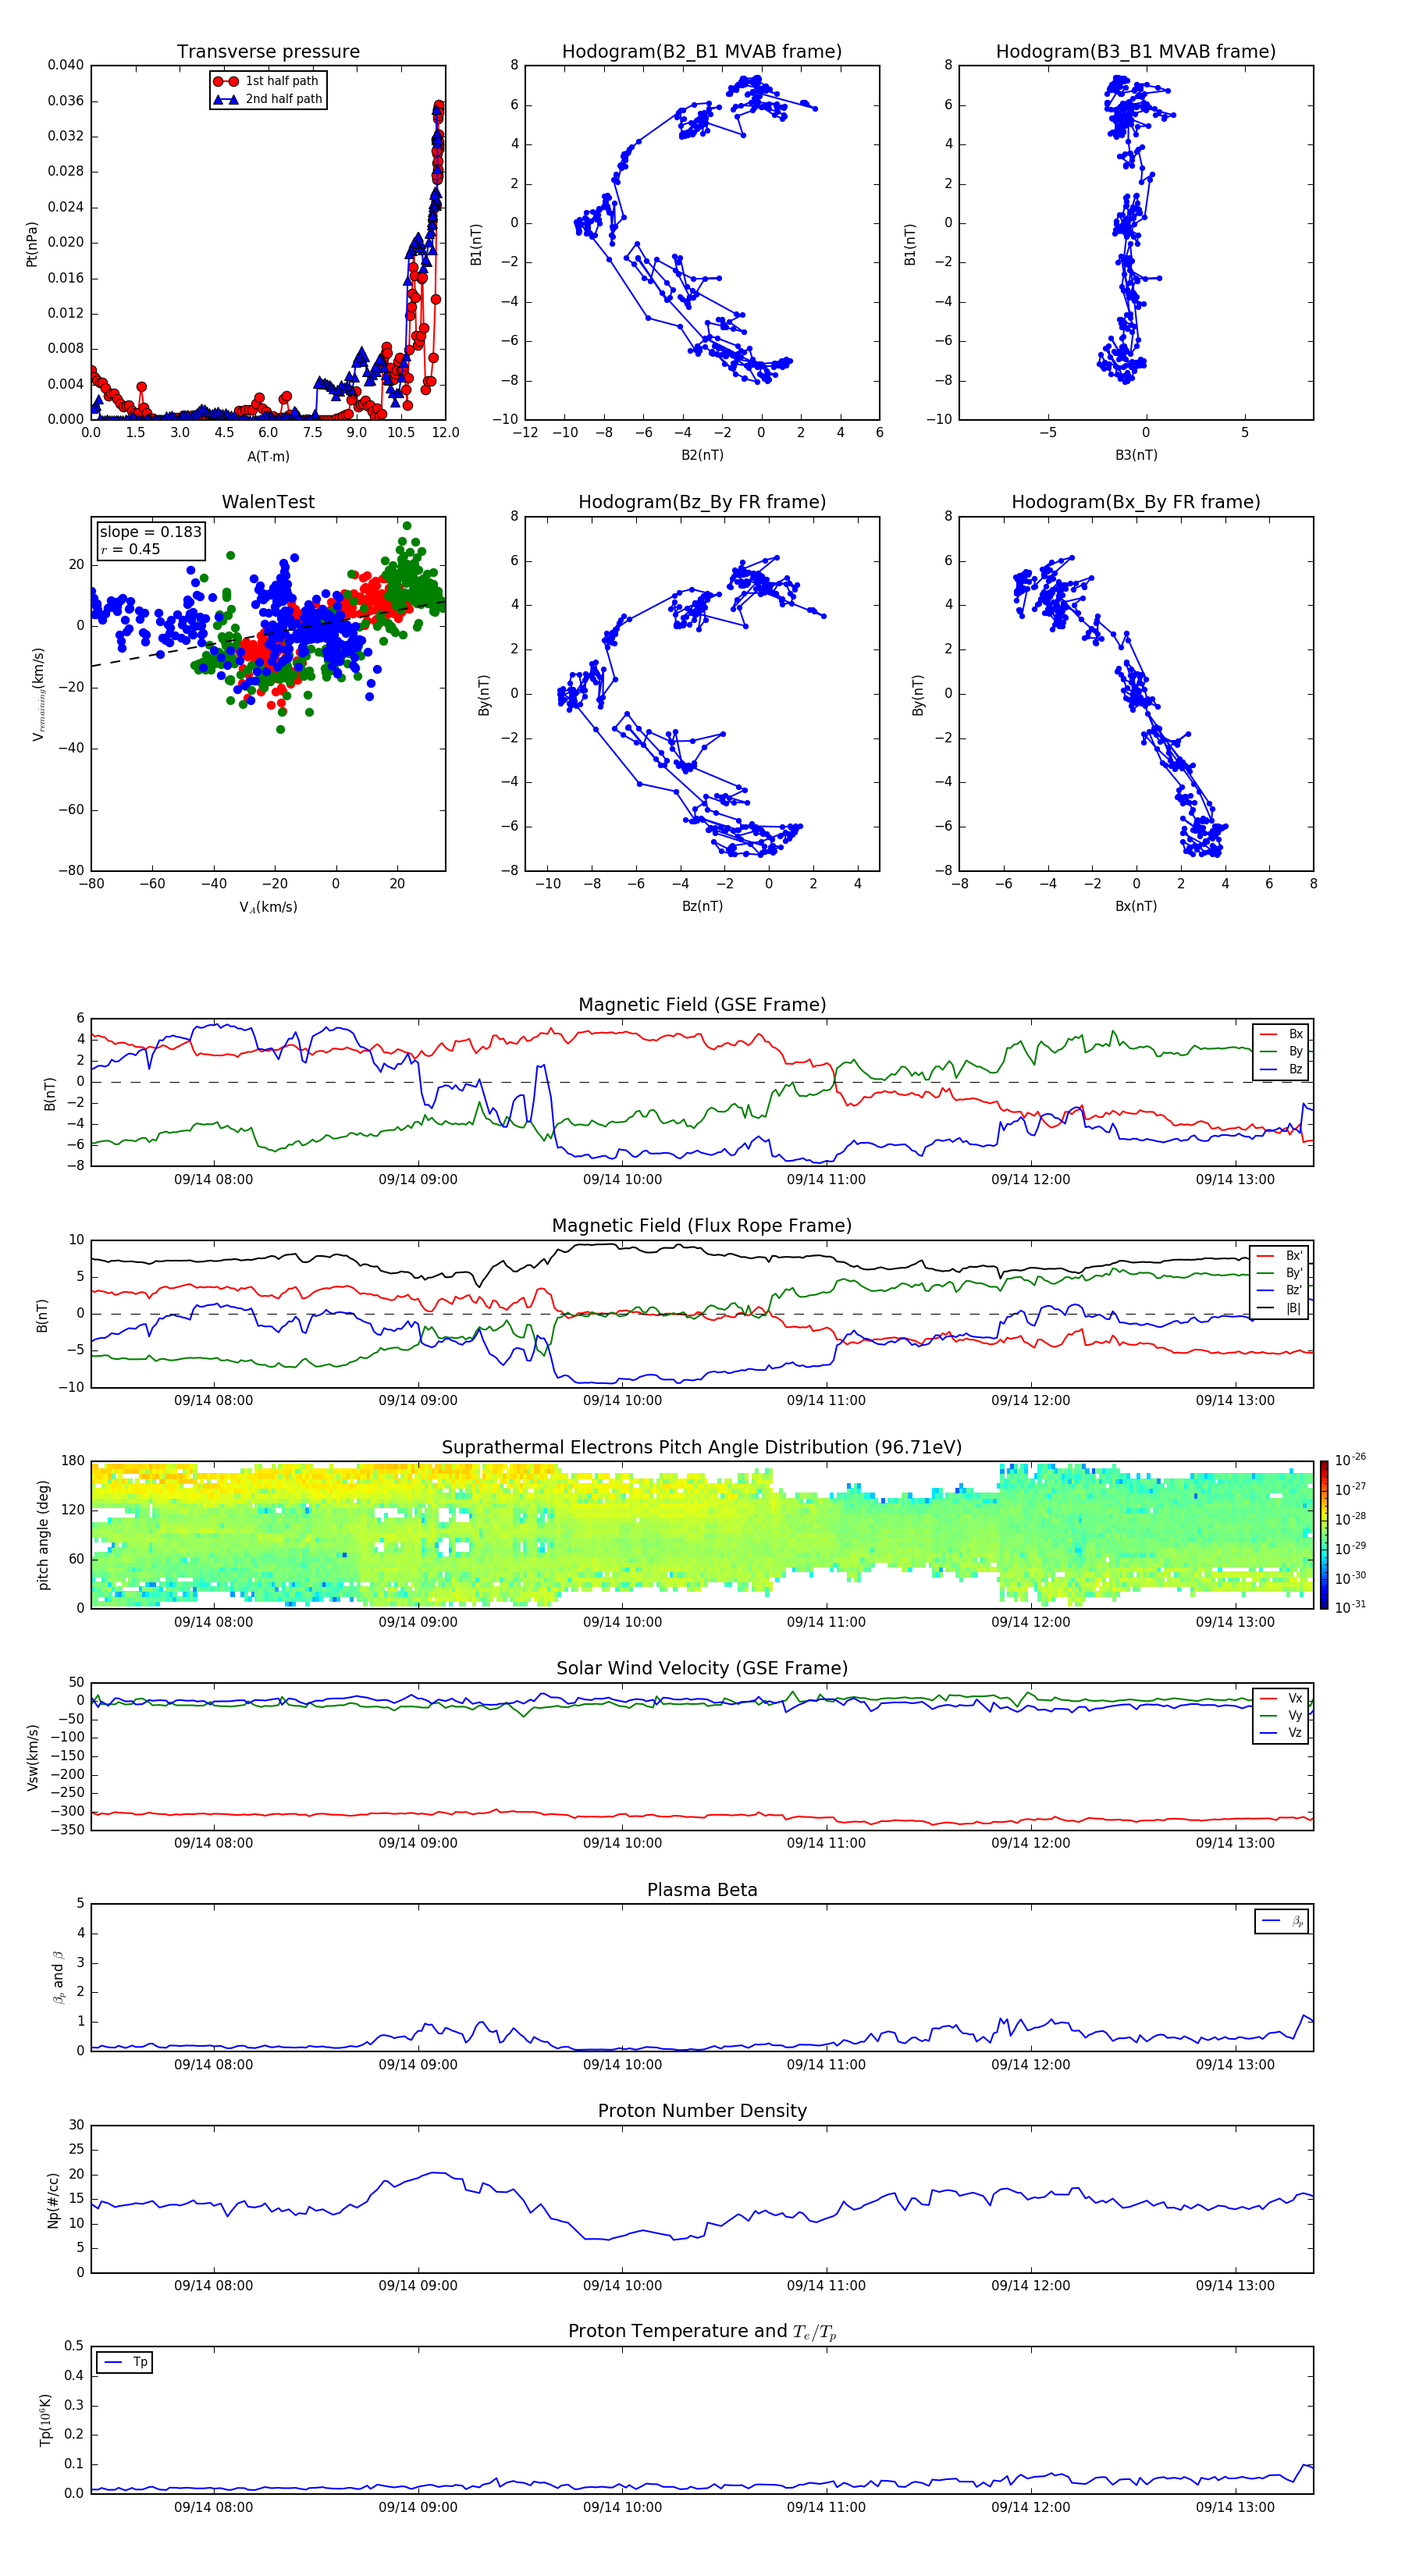
Task: Click the 'pitch angle (deg)' axis label
Action: [x=43, y=1535]
